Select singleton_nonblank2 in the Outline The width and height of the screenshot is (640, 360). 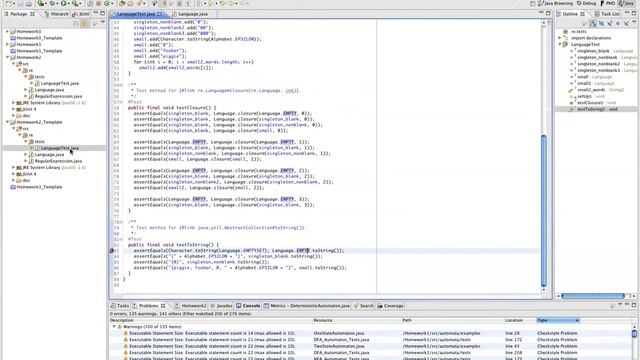click(x=598, y=64)
